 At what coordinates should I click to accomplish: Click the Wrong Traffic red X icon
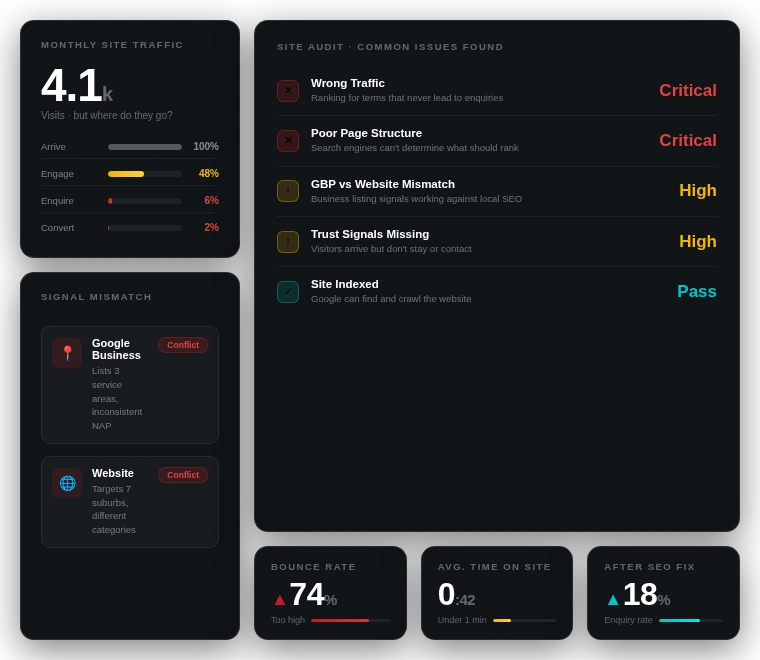[x=288, y=91]
